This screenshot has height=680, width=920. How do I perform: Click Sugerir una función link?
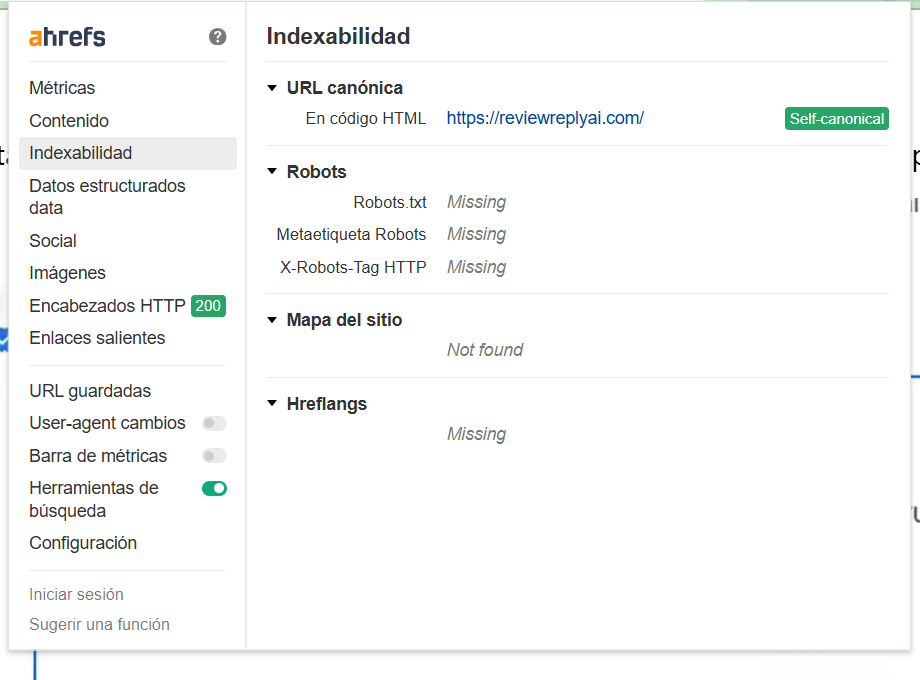pyautogui.click(x=99, y=624)
